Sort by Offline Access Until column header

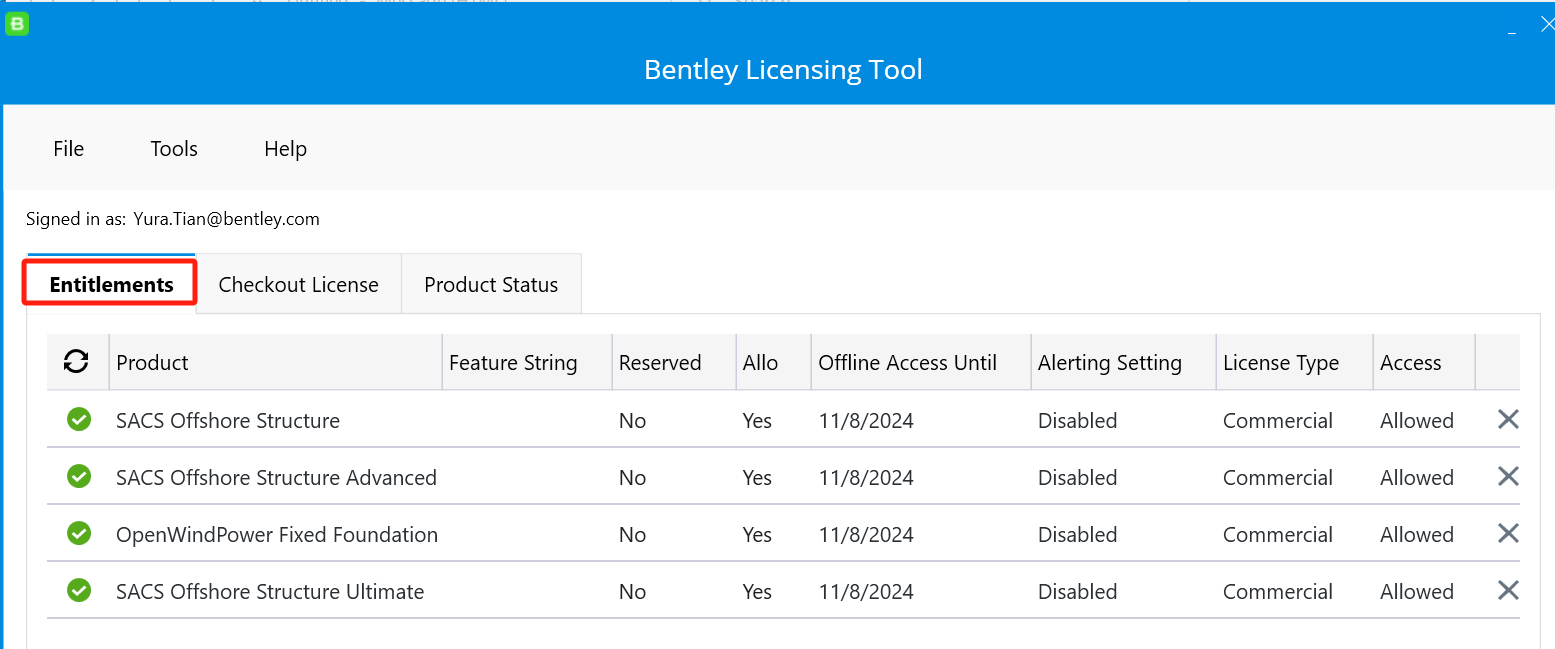click(907, 363)
